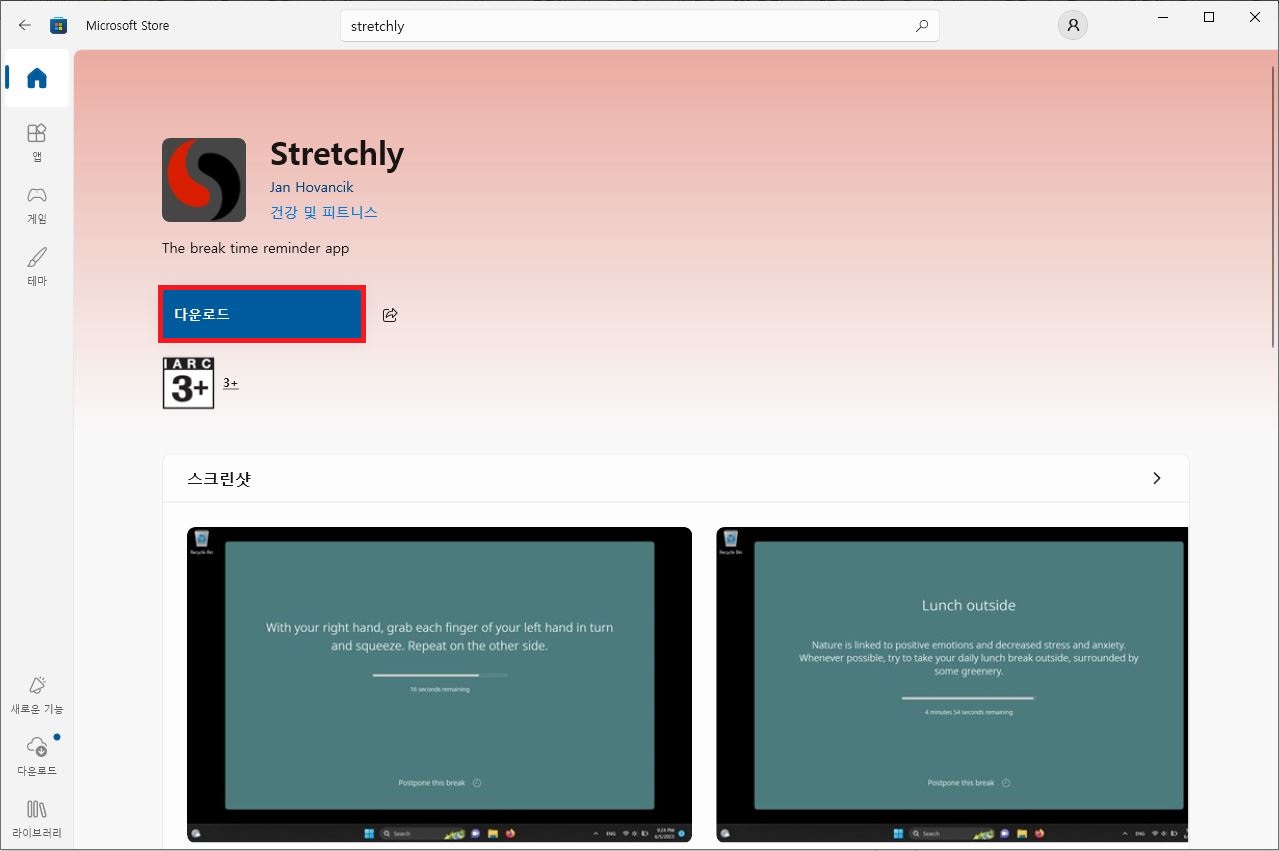1279x851 pixels.
Task: Open the 다운로드 sidebar item
Action: tap(37, 757)
